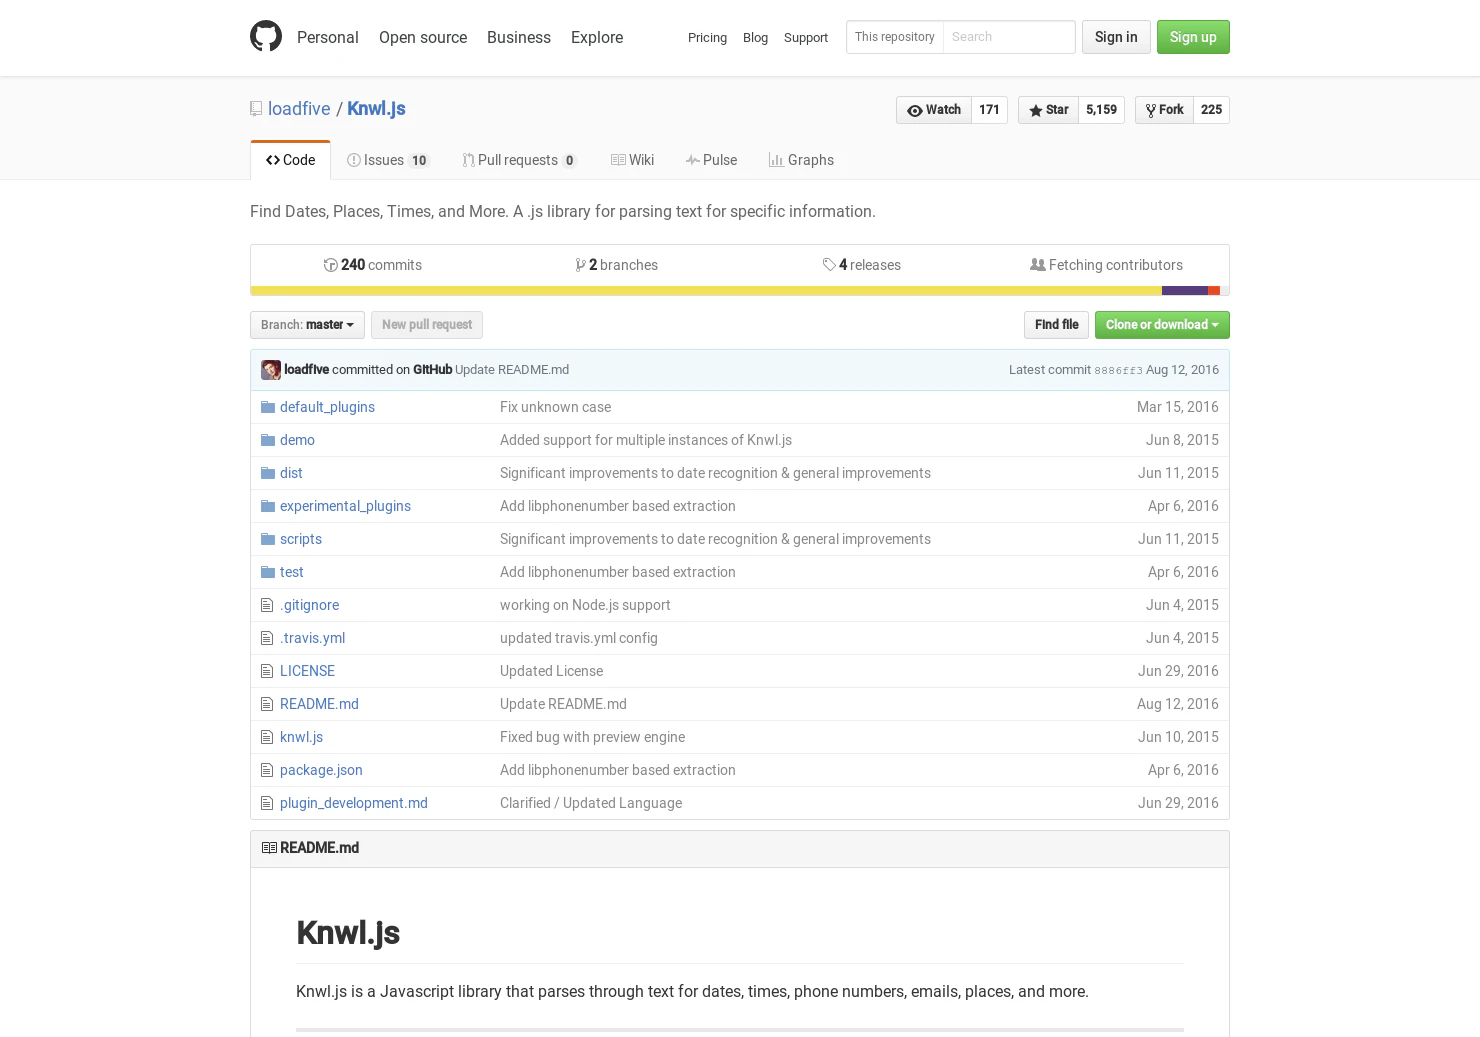Image resolution: width=1480 pixels, height=1037 pixels.
Task: View the Graphs tab
Action: (801, 160)
